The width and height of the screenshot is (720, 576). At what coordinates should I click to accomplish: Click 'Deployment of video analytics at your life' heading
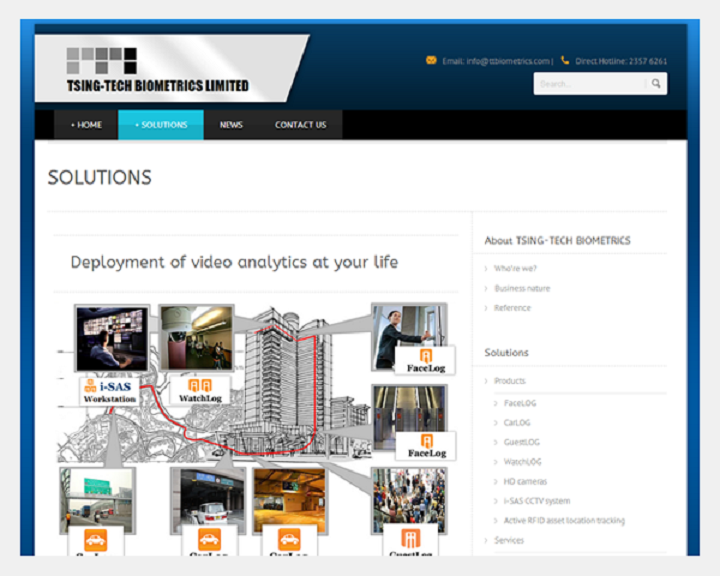click(234, 262)
